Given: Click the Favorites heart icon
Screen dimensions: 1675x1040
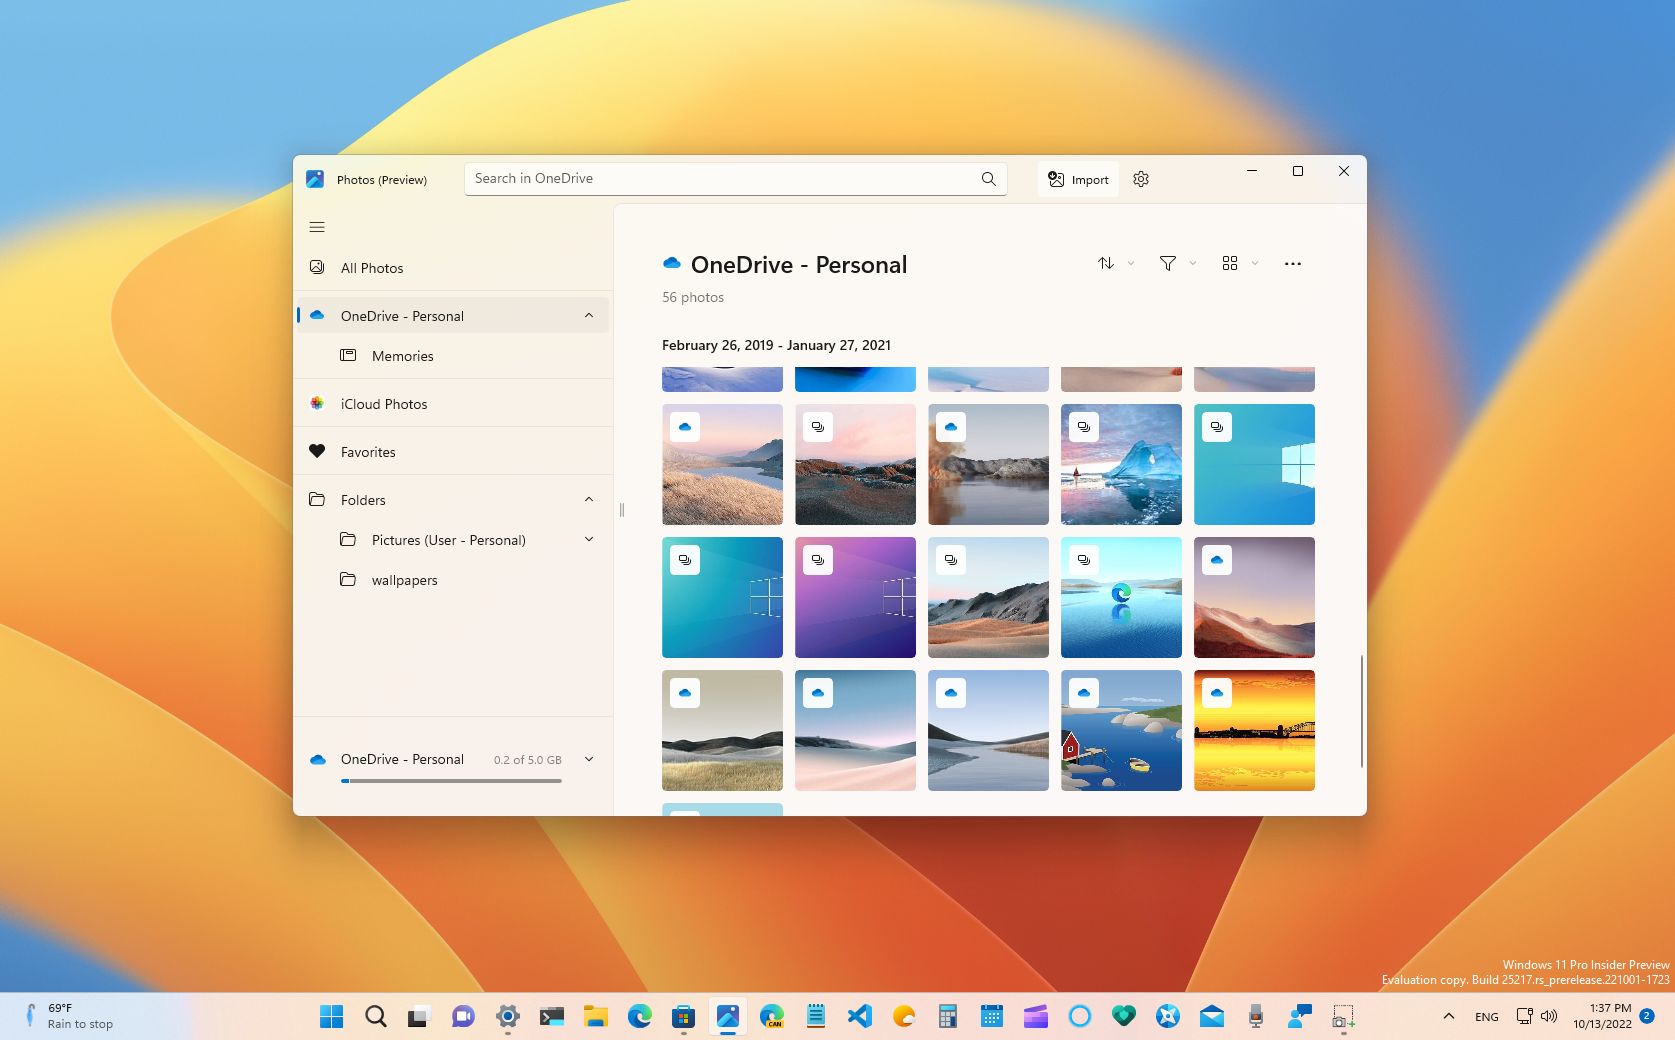Looking at the screenshot, I should [x=317, y=451].
